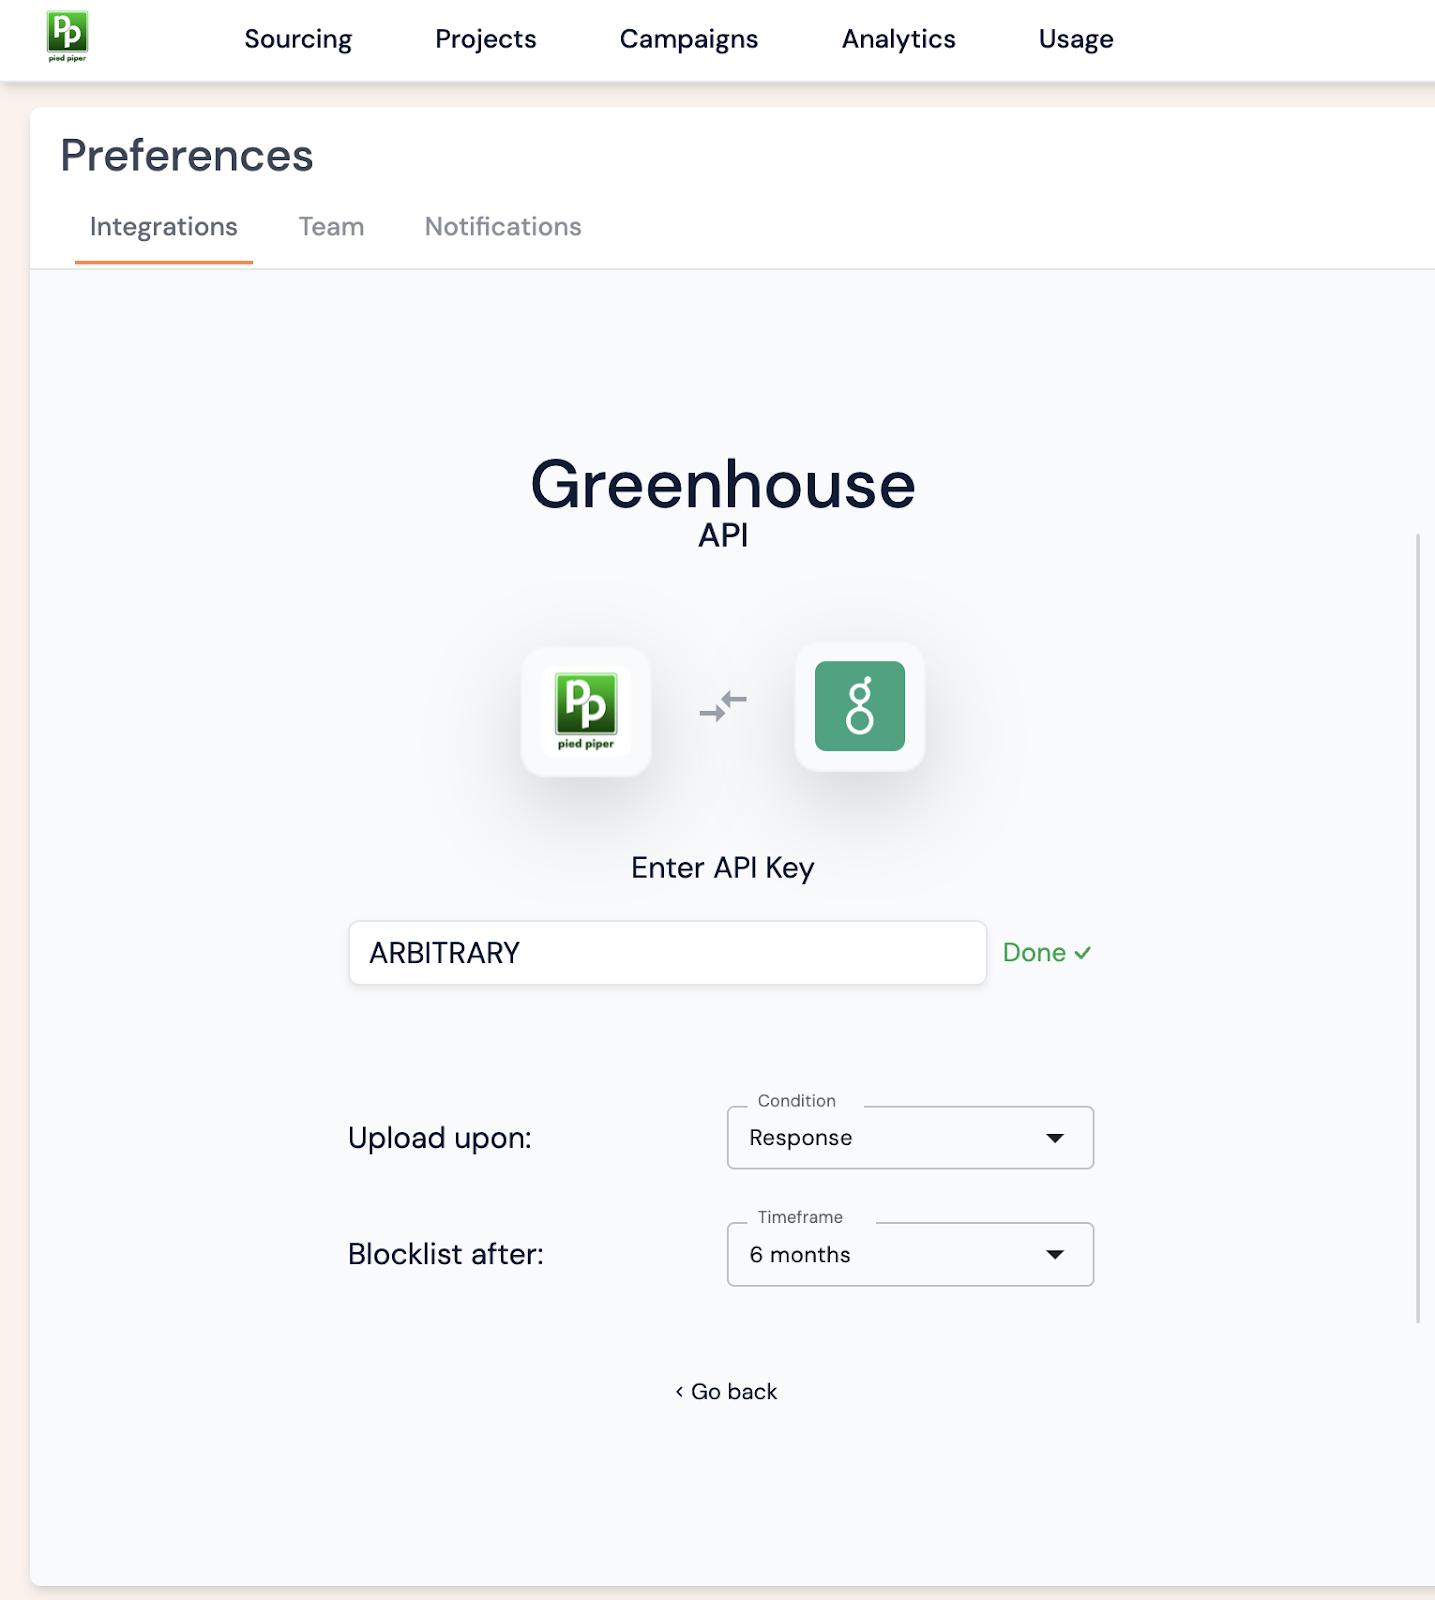Switch to the Team tab
This screenshot has height=1600, width=1435.
[x=331, y=227]
